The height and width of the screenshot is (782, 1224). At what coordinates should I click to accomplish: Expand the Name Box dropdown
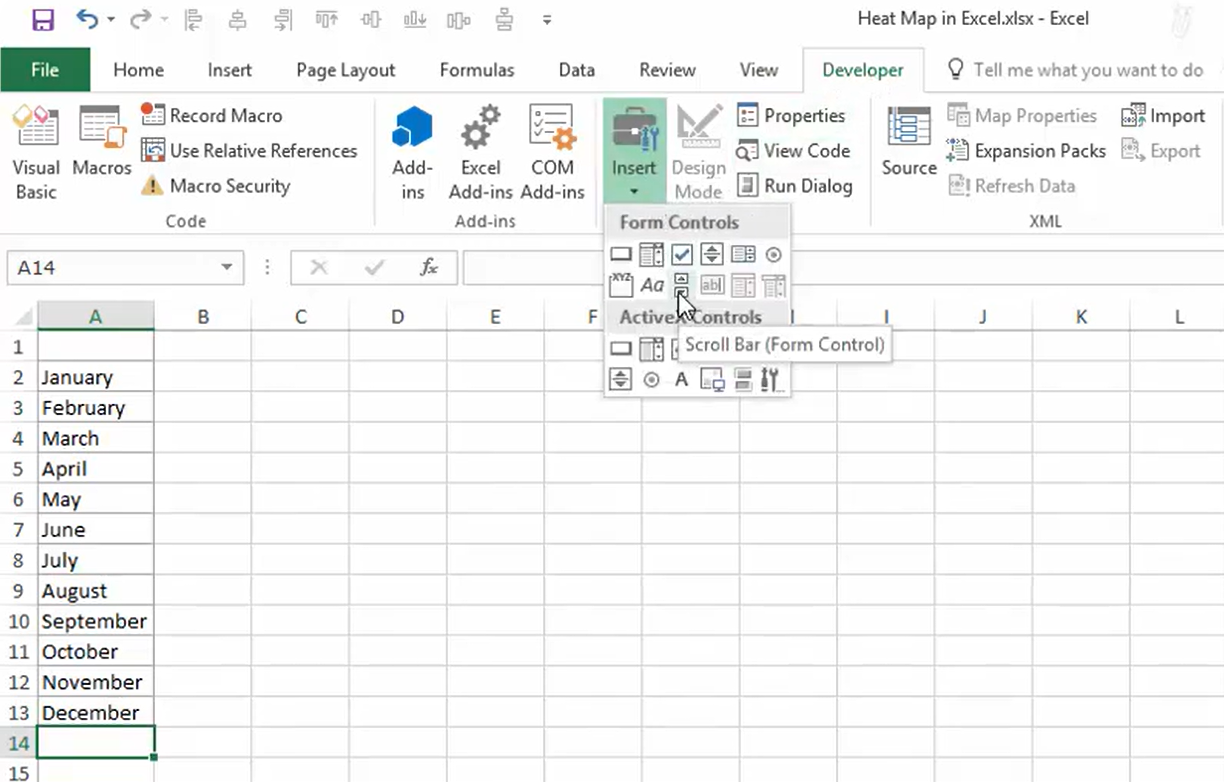[227, 268]
